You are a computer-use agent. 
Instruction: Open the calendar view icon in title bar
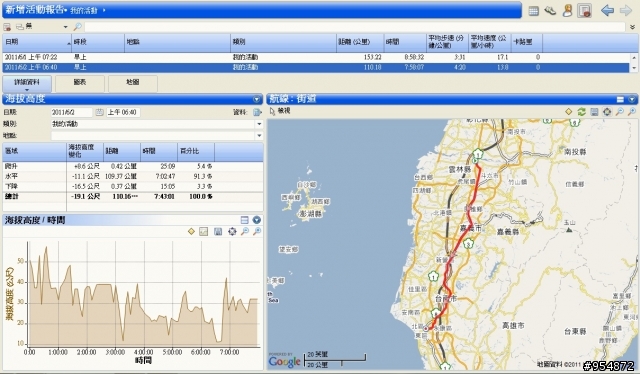coord(533,11)
